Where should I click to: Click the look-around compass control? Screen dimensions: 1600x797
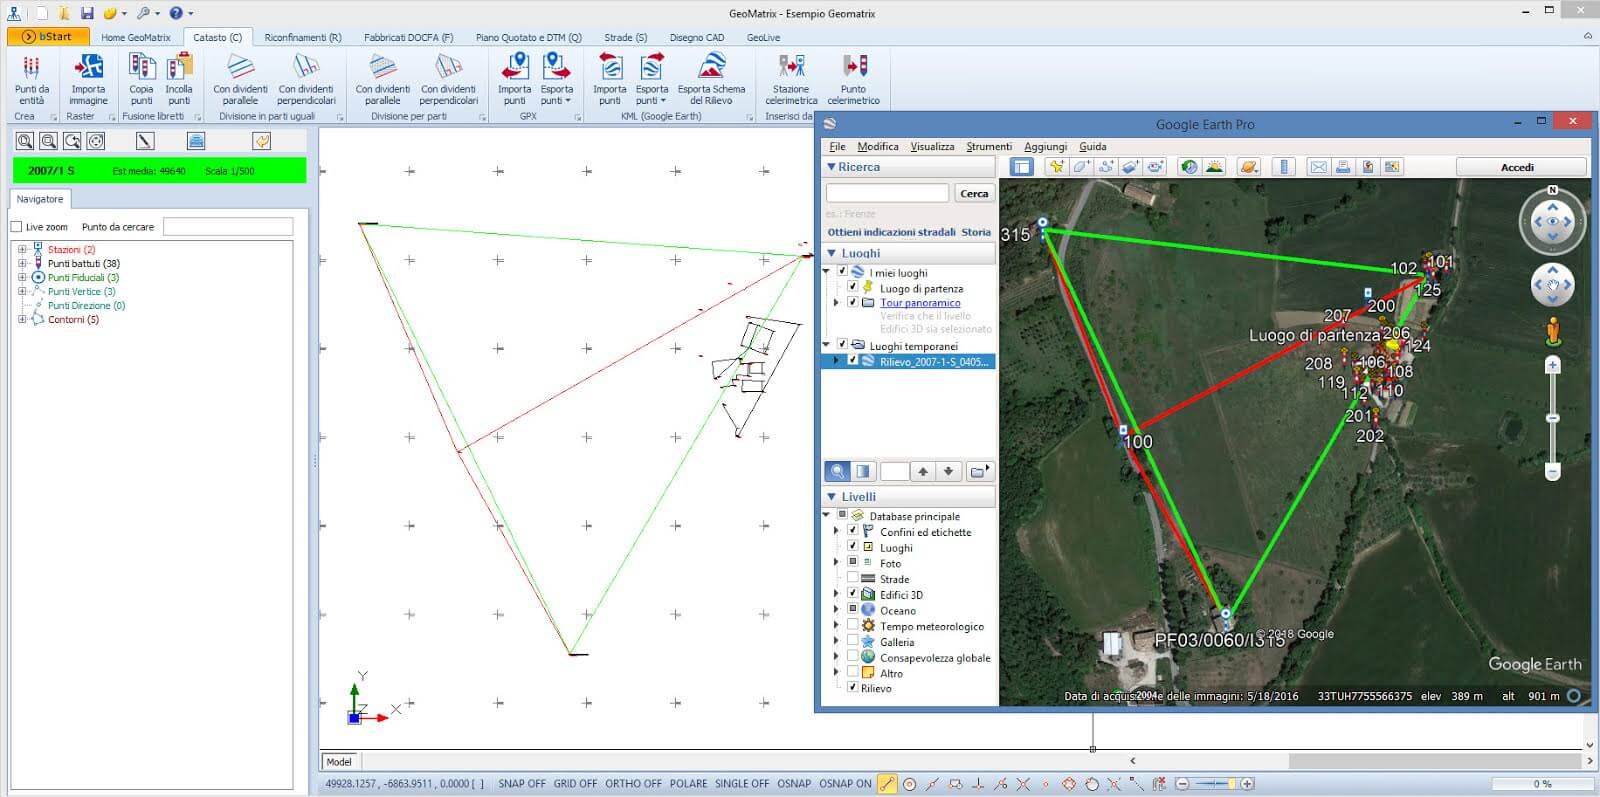(1552, 221)
